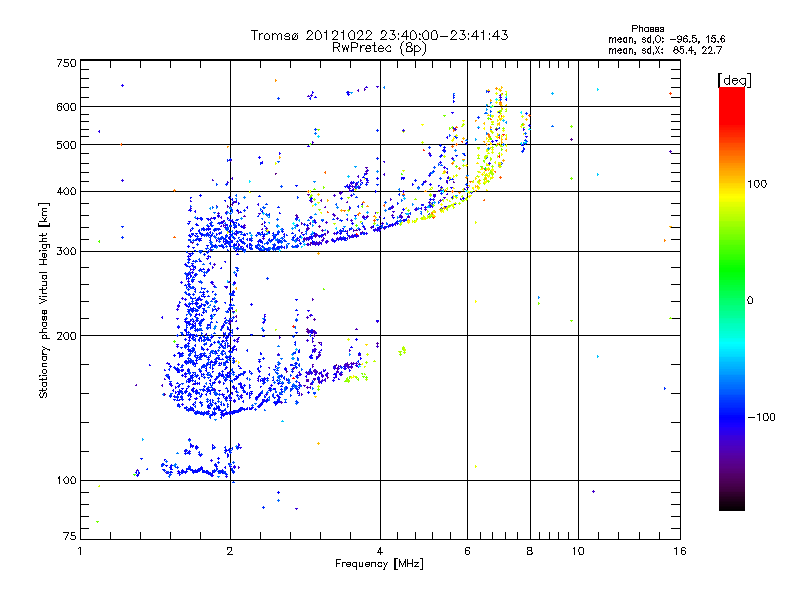This screenshot has height=600, width=800.
Task: Click the y-axis tick label '75'
Action: tap(70, 536)
